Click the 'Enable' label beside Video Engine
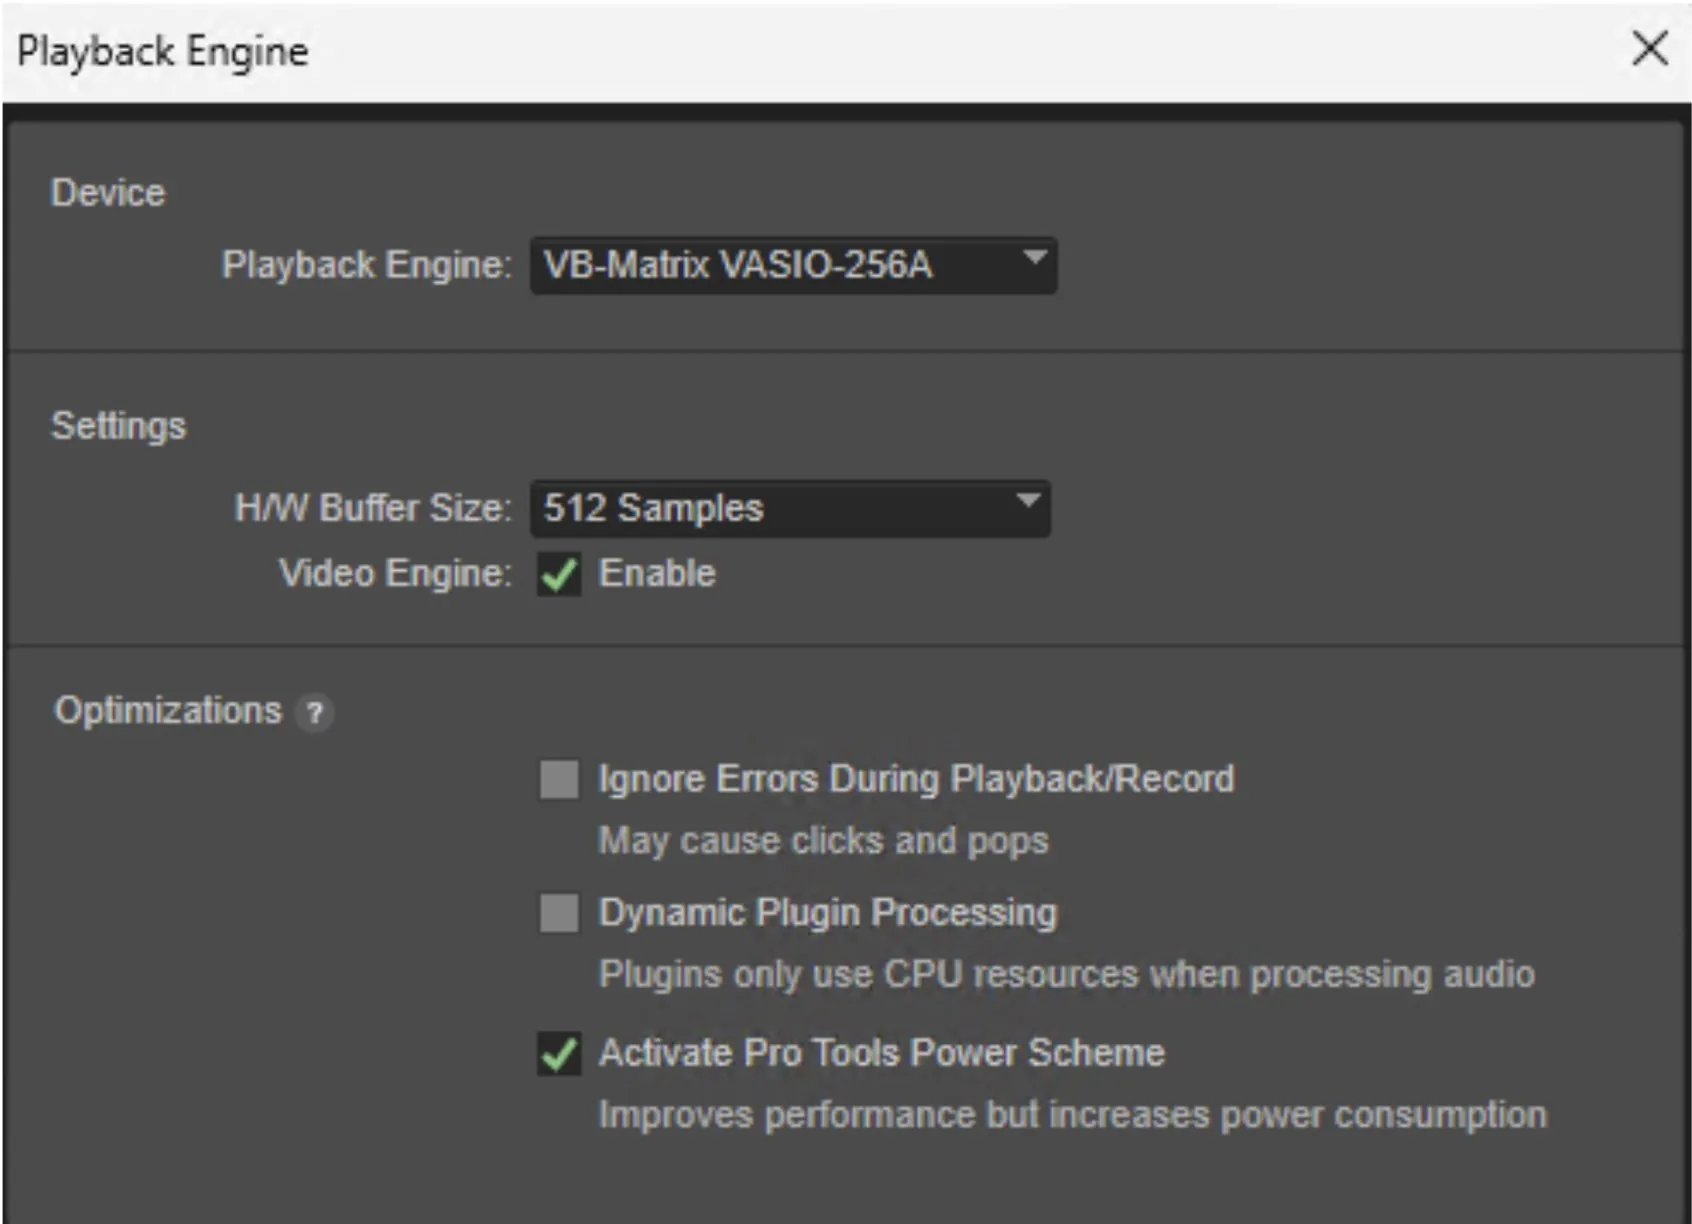 (x=657, y=574)
